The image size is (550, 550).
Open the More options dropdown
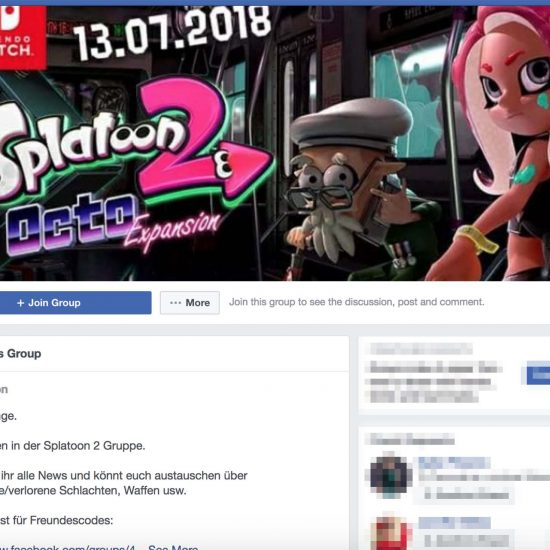pos(190,303)
